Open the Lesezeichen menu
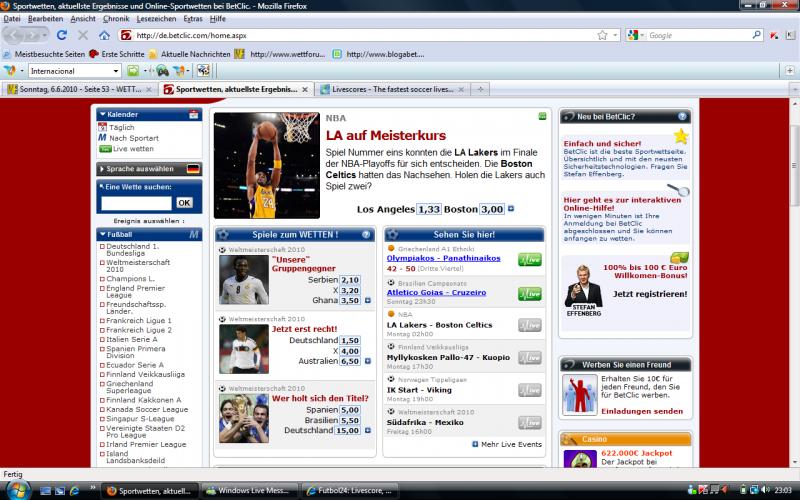This screenshot has width=800, height=500. click(156, 19)
